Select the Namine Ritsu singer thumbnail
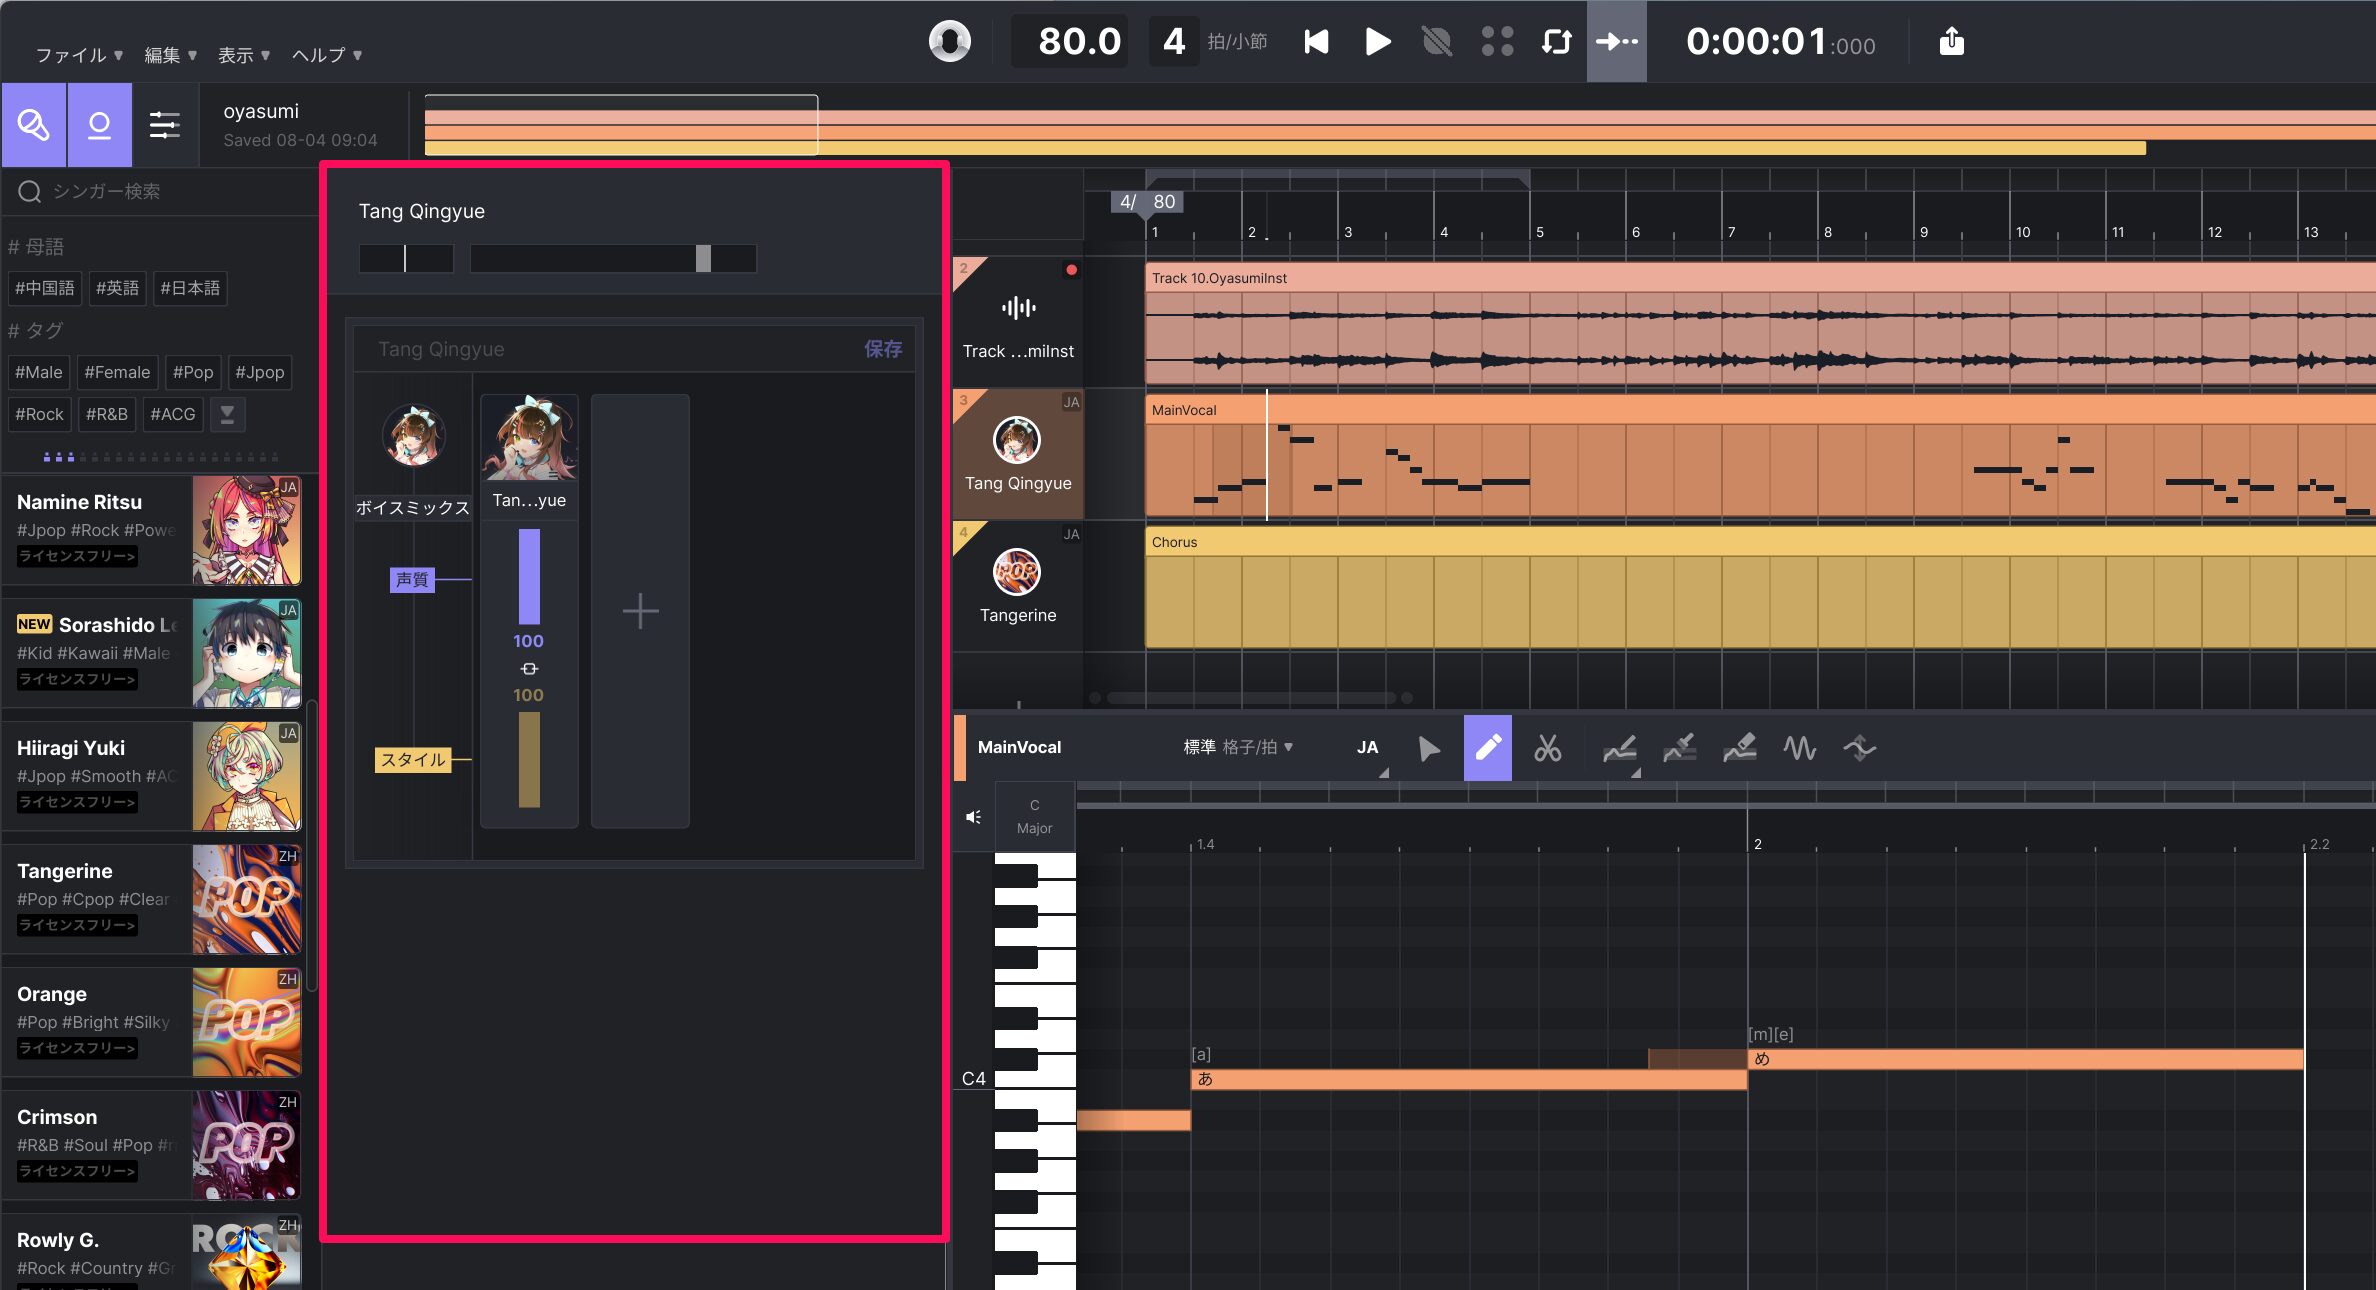The width and height of the screenshot is (2376, 1290). [246, 530]
